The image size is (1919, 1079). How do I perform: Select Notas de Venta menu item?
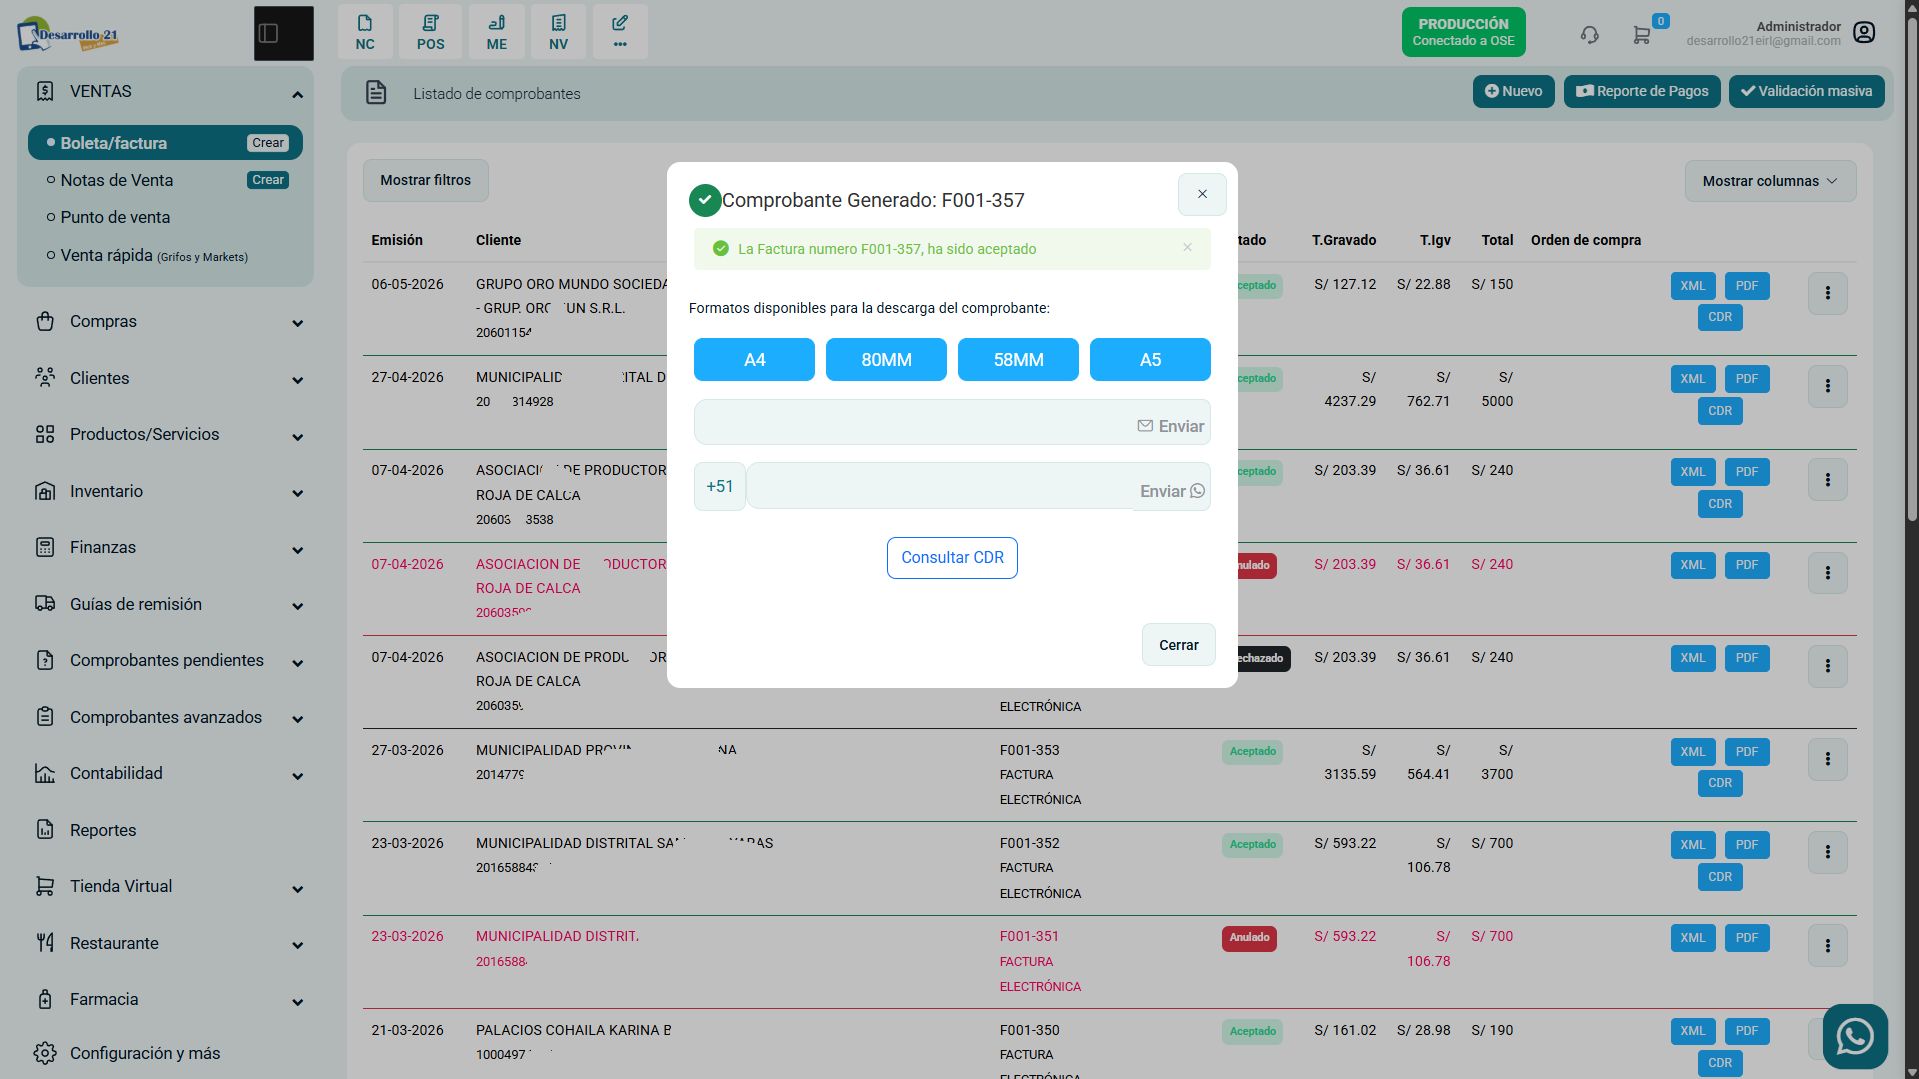point(117,180)
